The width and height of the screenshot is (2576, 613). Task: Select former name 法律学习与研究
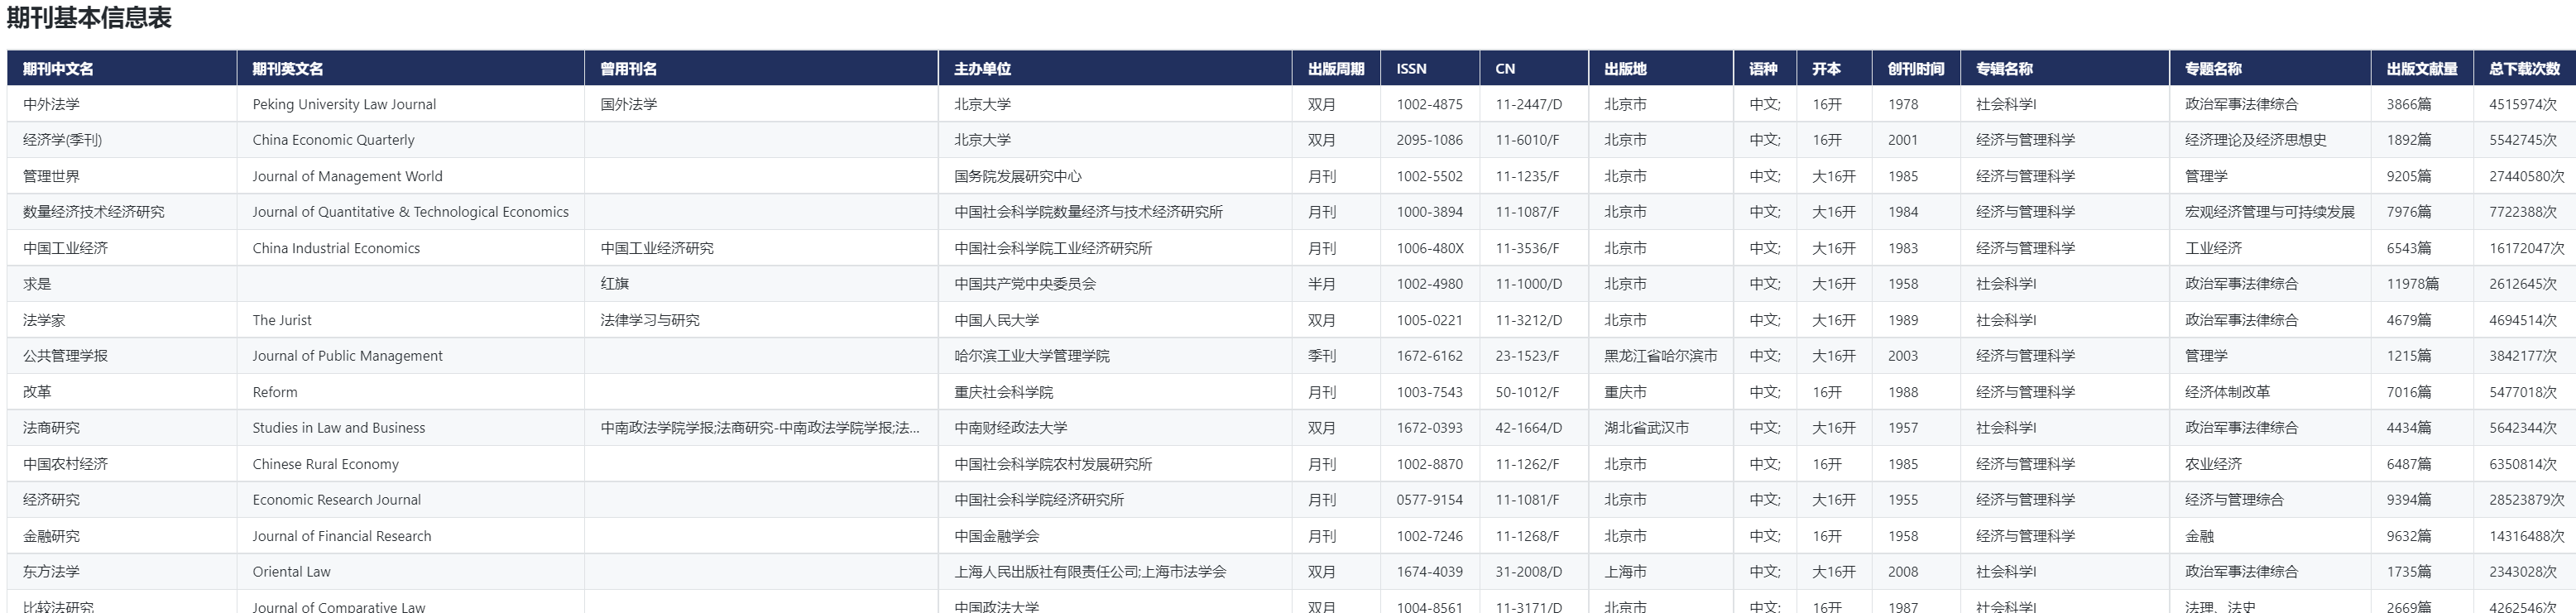coord(650,320)
